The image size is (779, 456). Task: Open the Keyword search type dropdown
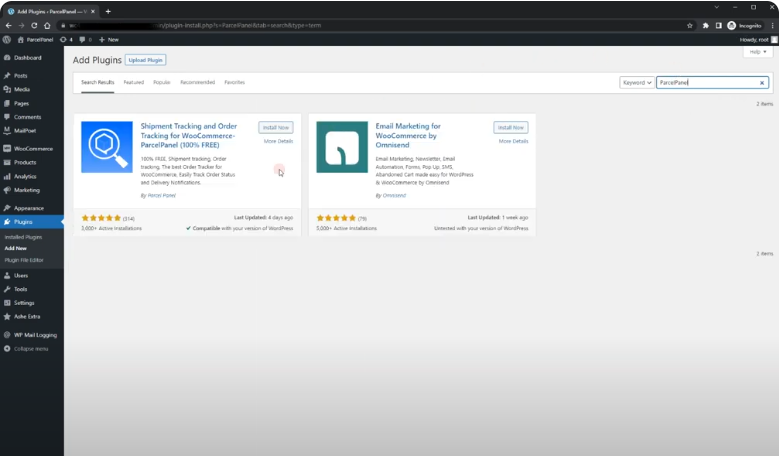[x=637, y=82]
